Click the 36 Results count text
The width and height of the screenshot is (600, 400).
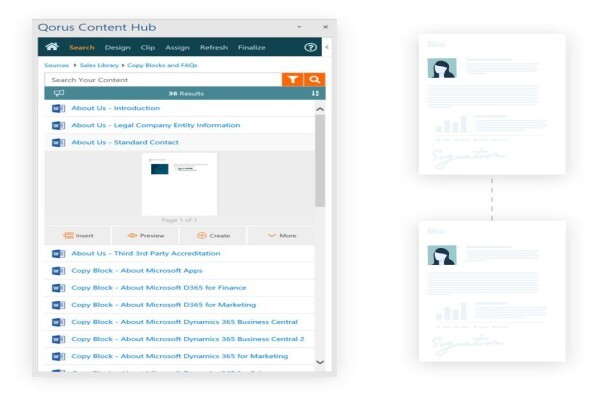186,93
